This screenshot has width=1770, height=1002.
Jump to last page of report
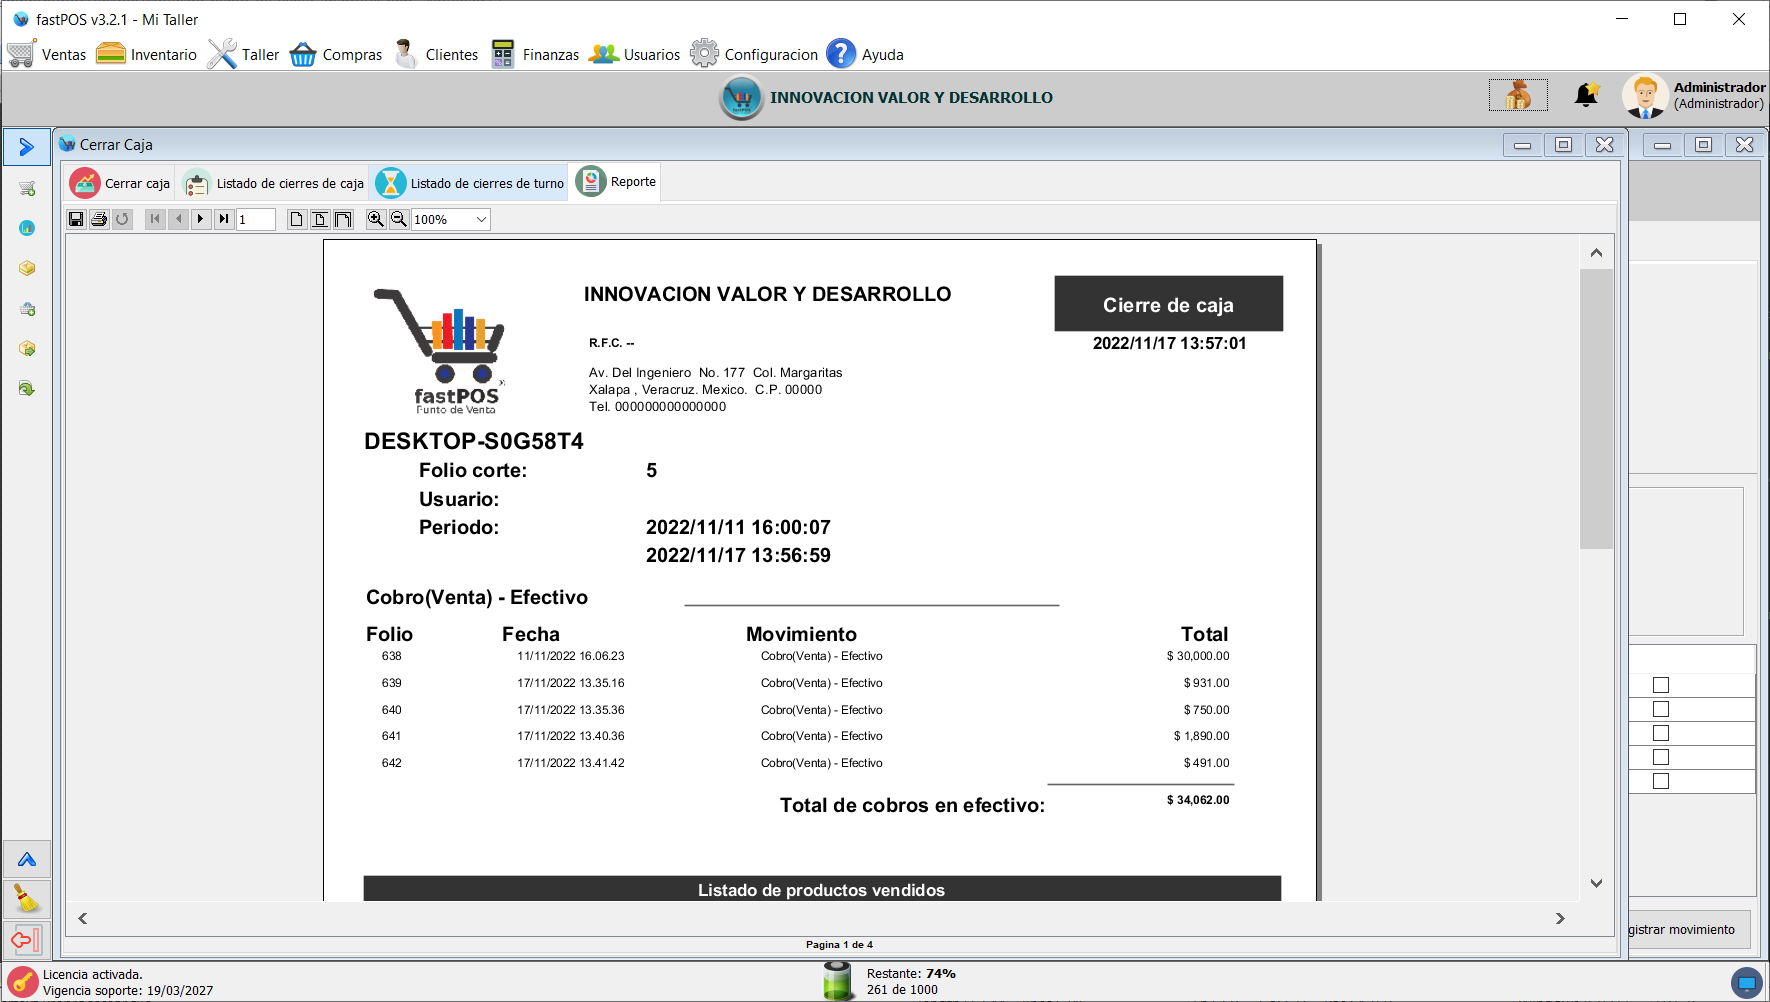(224, 219)
